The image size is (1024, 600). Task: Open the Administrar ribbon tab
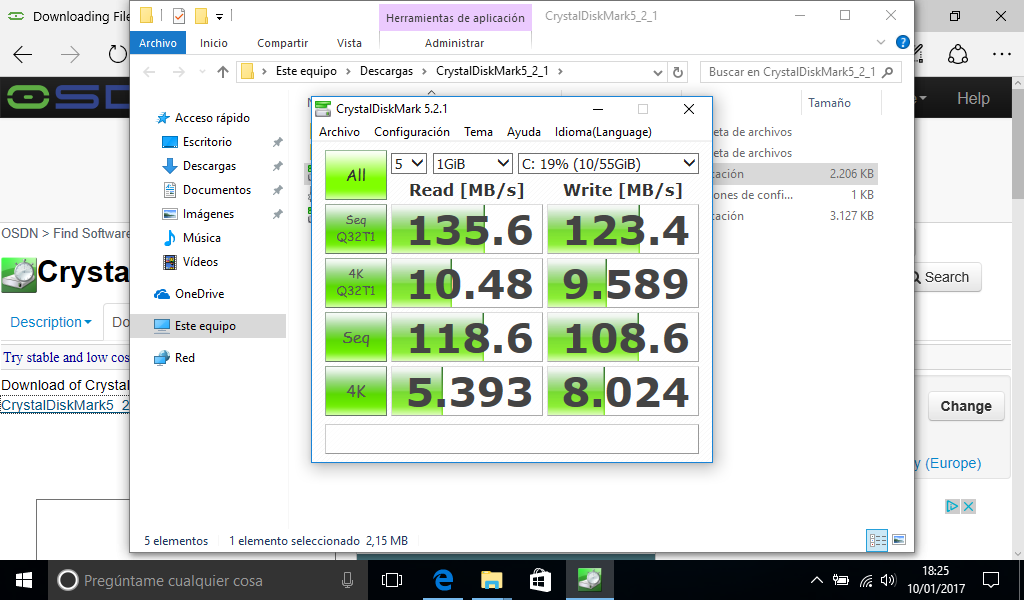[455, 43]
